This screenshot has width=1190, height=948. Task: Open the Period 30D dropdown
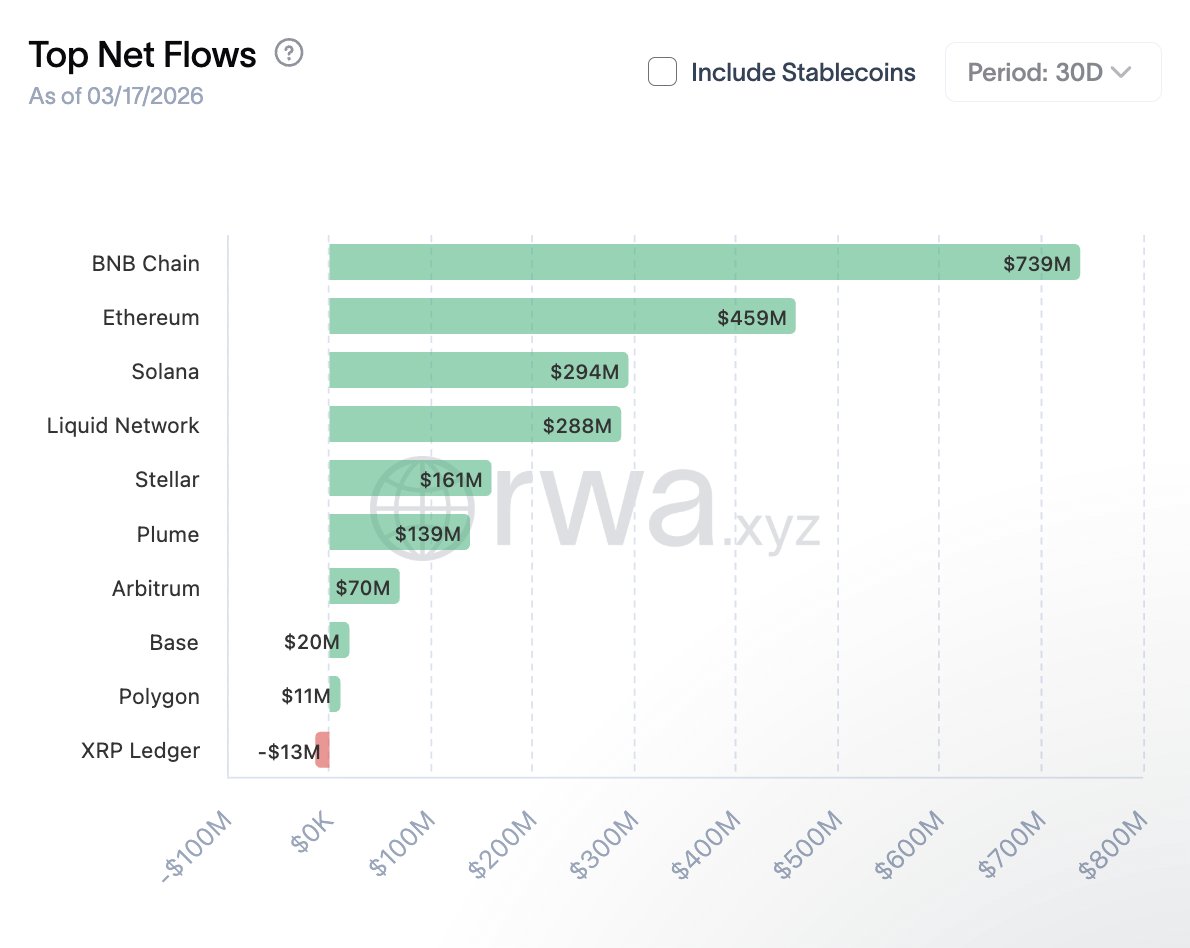point(1052,72)
